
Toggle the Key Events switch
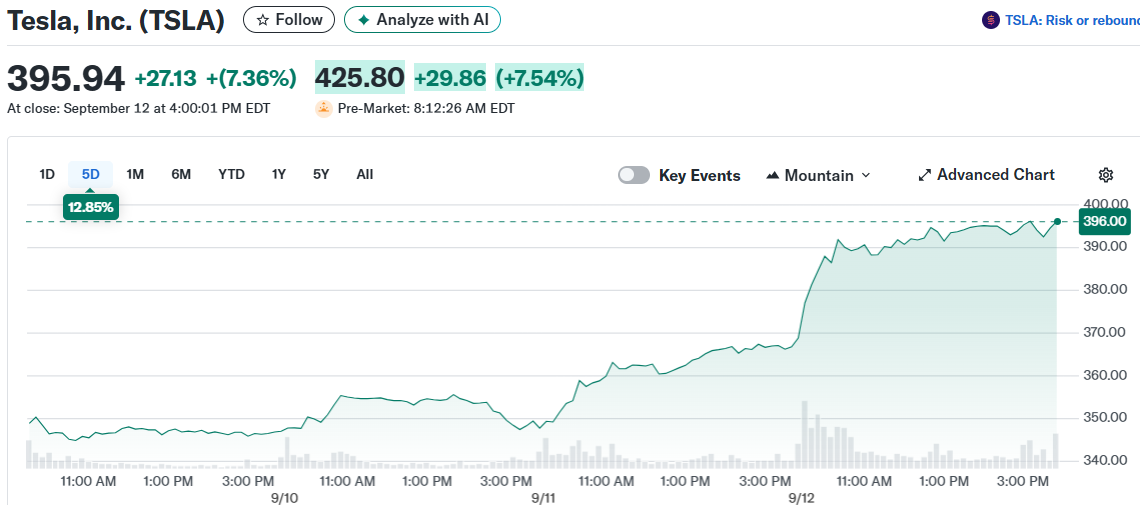point(633,175)
